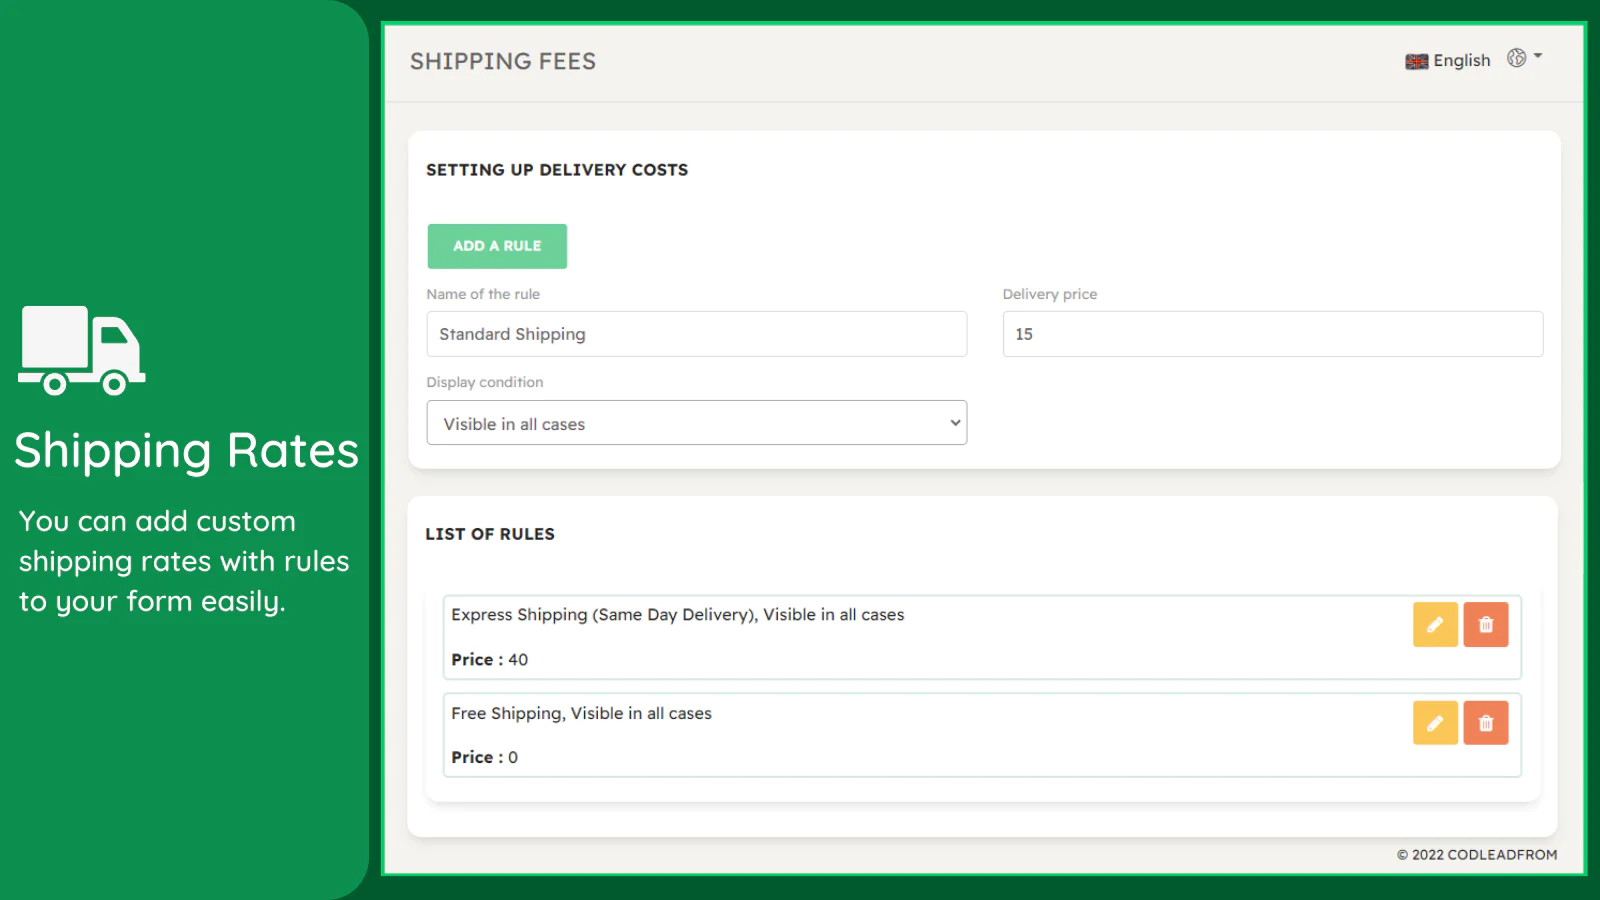
Task: Click the Free Shipping rule row text
Action: 581,714
